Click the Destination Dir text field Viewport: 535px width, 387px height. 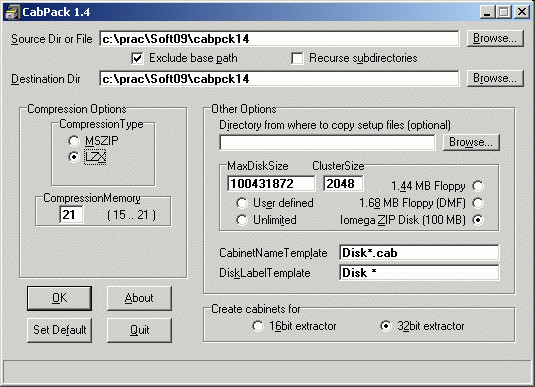[x=279, y=79]
